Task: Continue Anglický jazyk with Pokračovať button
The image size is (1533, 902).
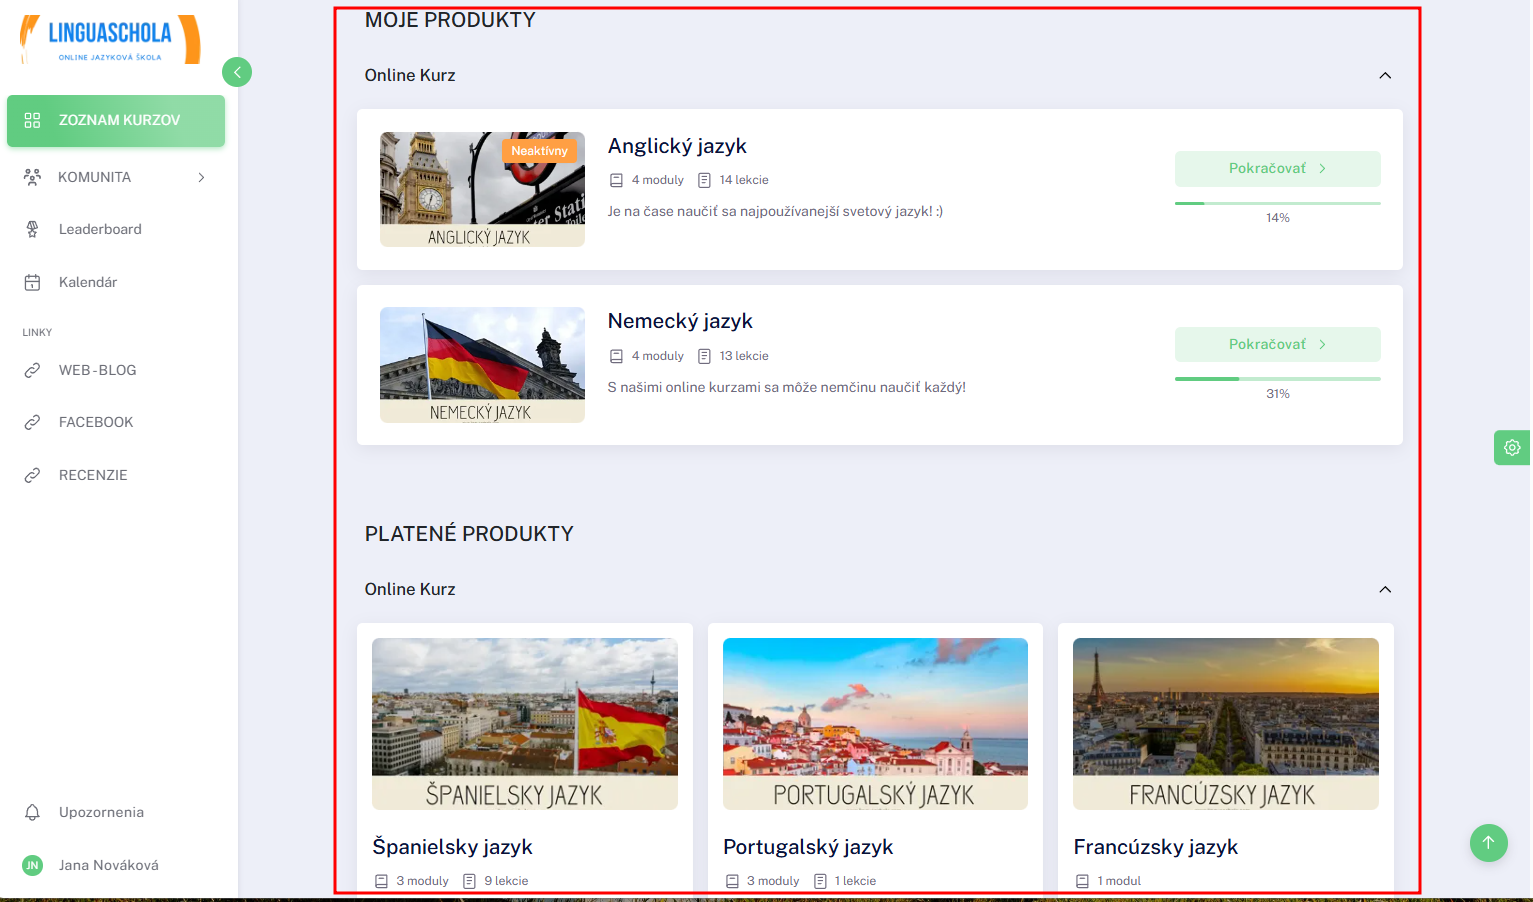Action: point(1277,168)
